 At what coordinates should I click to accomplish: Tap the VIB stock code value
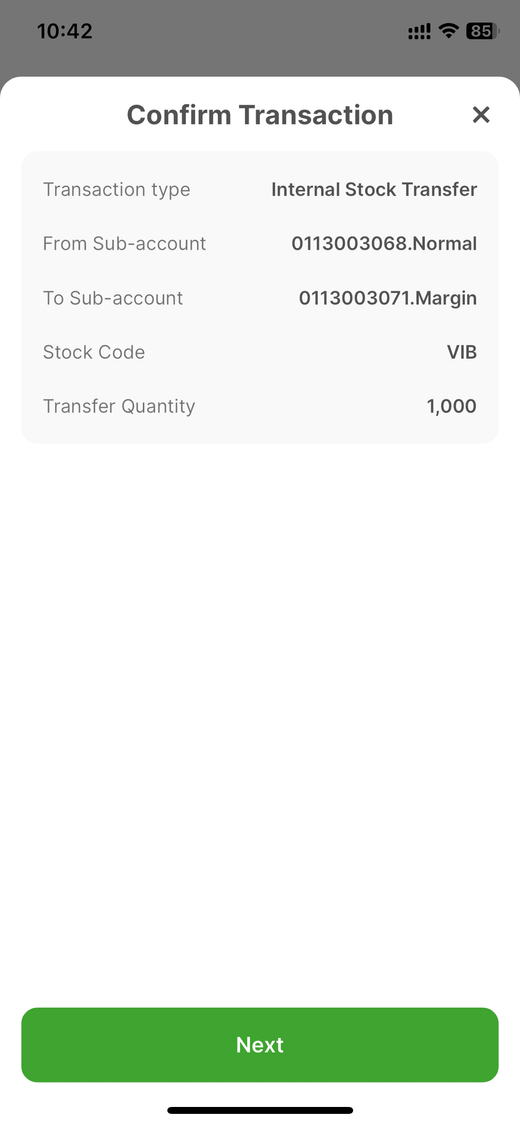[462, 352]
